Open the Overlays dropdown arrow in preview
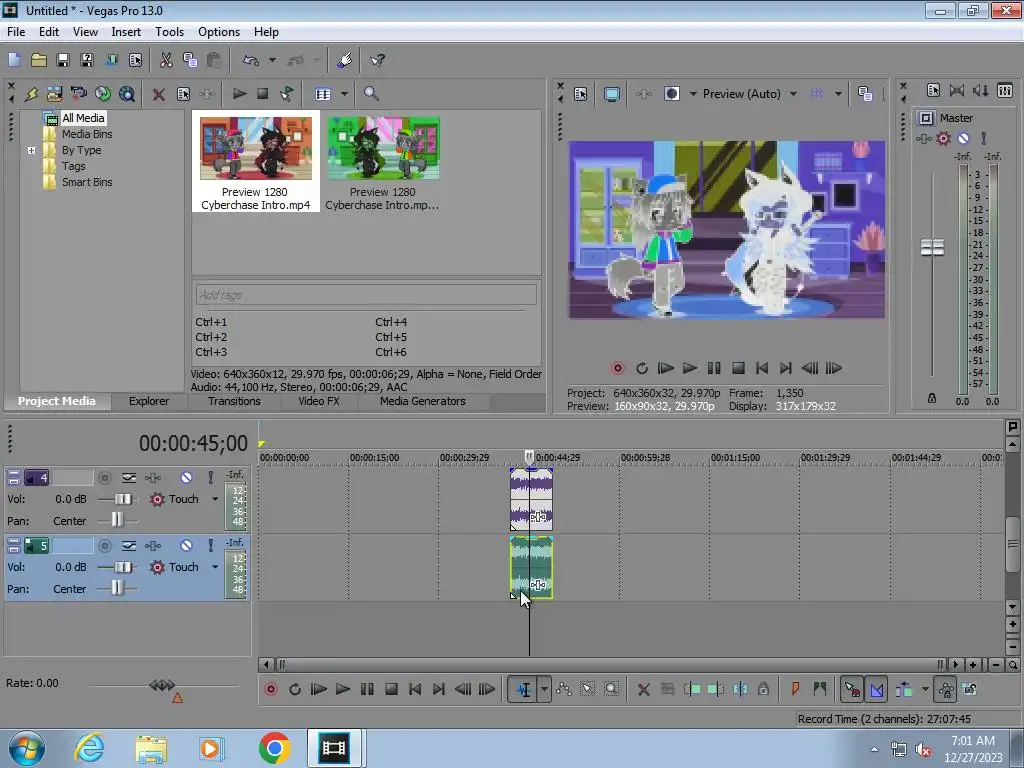This screenshot has width=1024, height=768. coord(838,94)
